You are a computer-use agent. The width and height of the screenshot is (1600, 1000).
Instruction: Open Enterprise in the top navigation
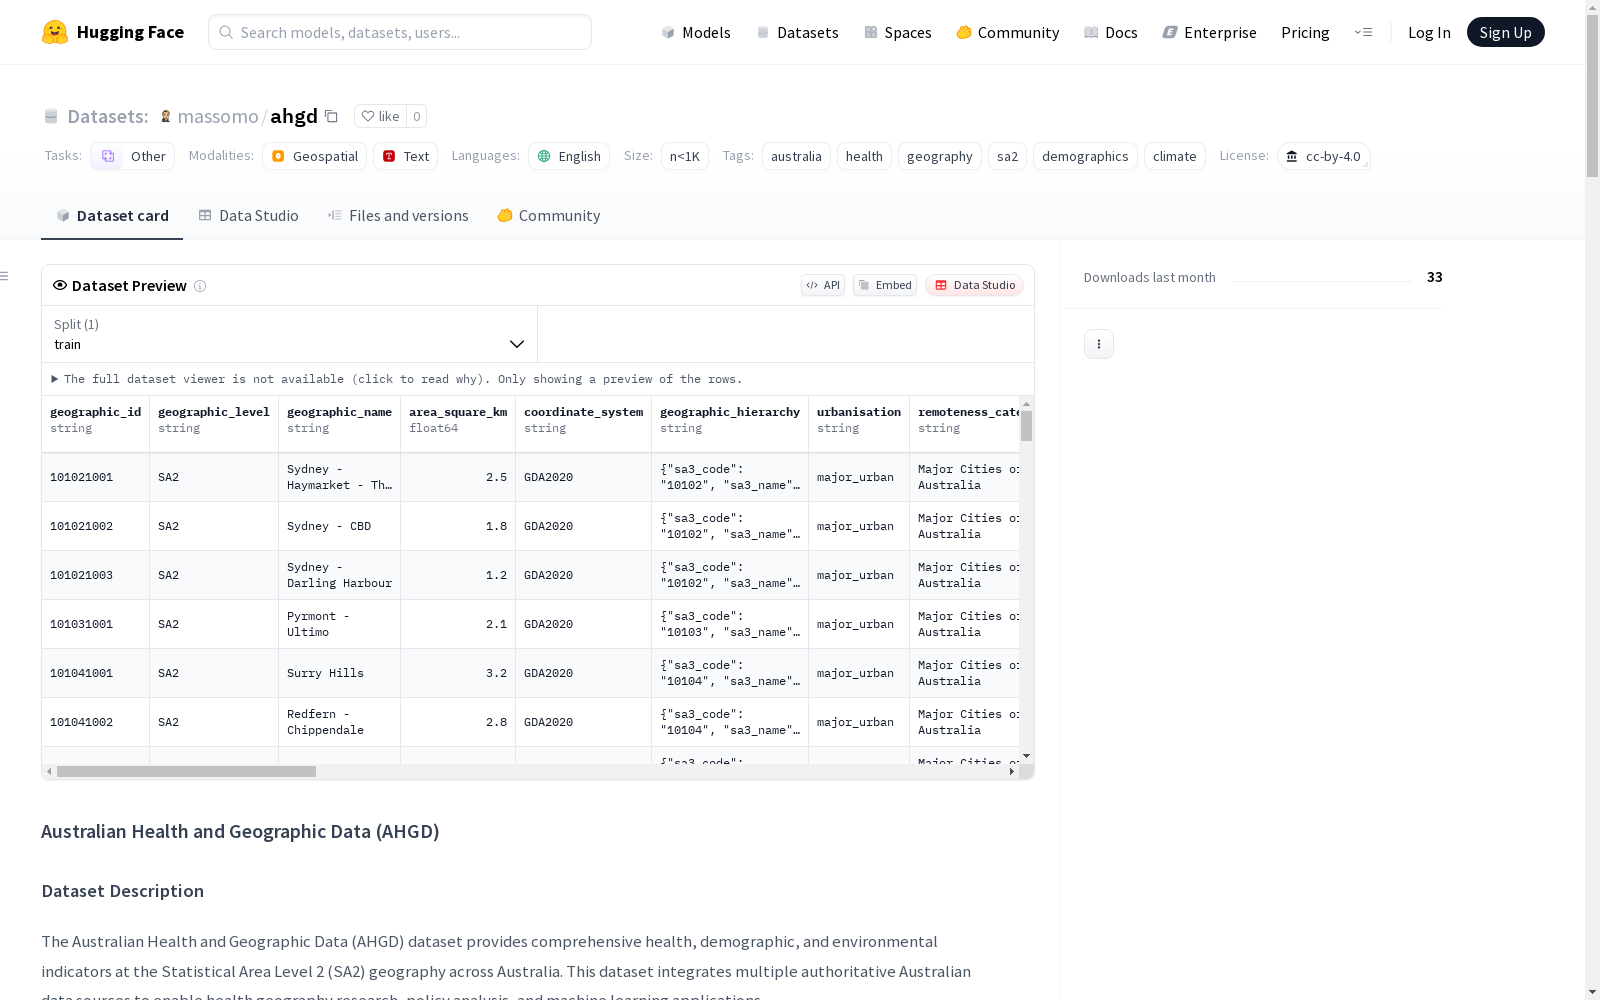[1210, 32]
